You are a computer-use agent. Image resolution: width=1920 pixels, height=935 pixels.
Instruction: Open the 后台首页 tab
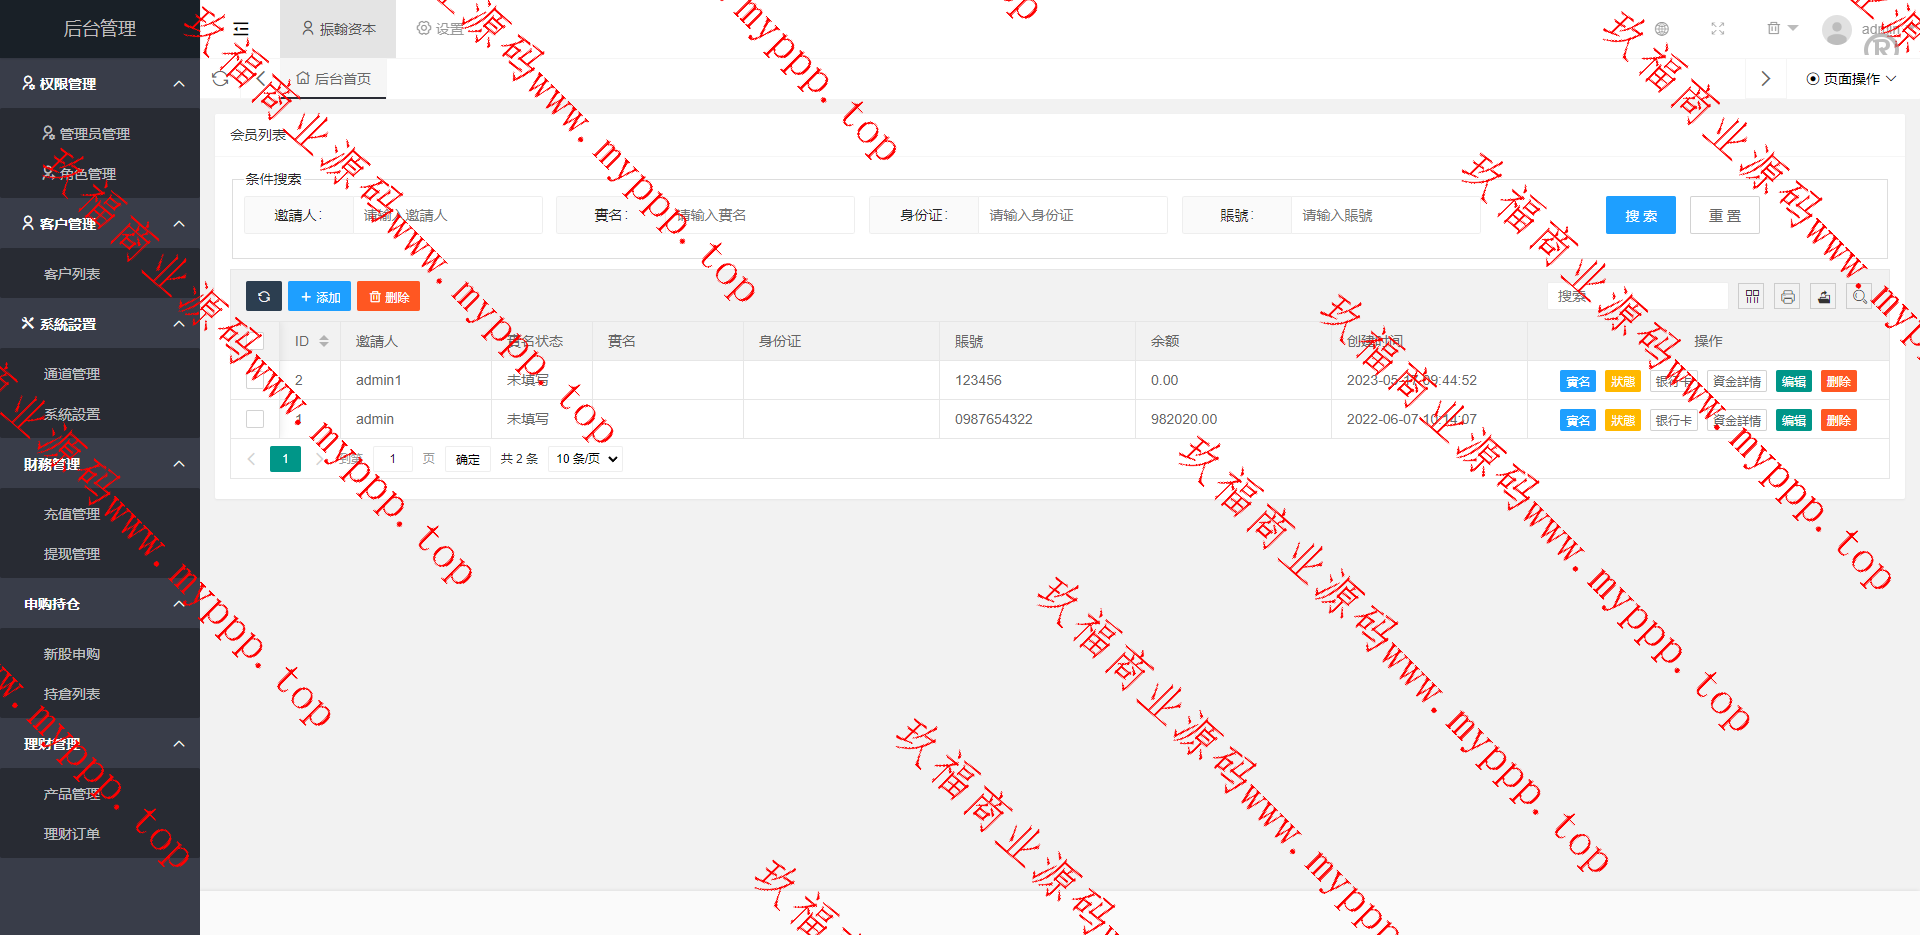pyautogui.click(x=334, y=79)
